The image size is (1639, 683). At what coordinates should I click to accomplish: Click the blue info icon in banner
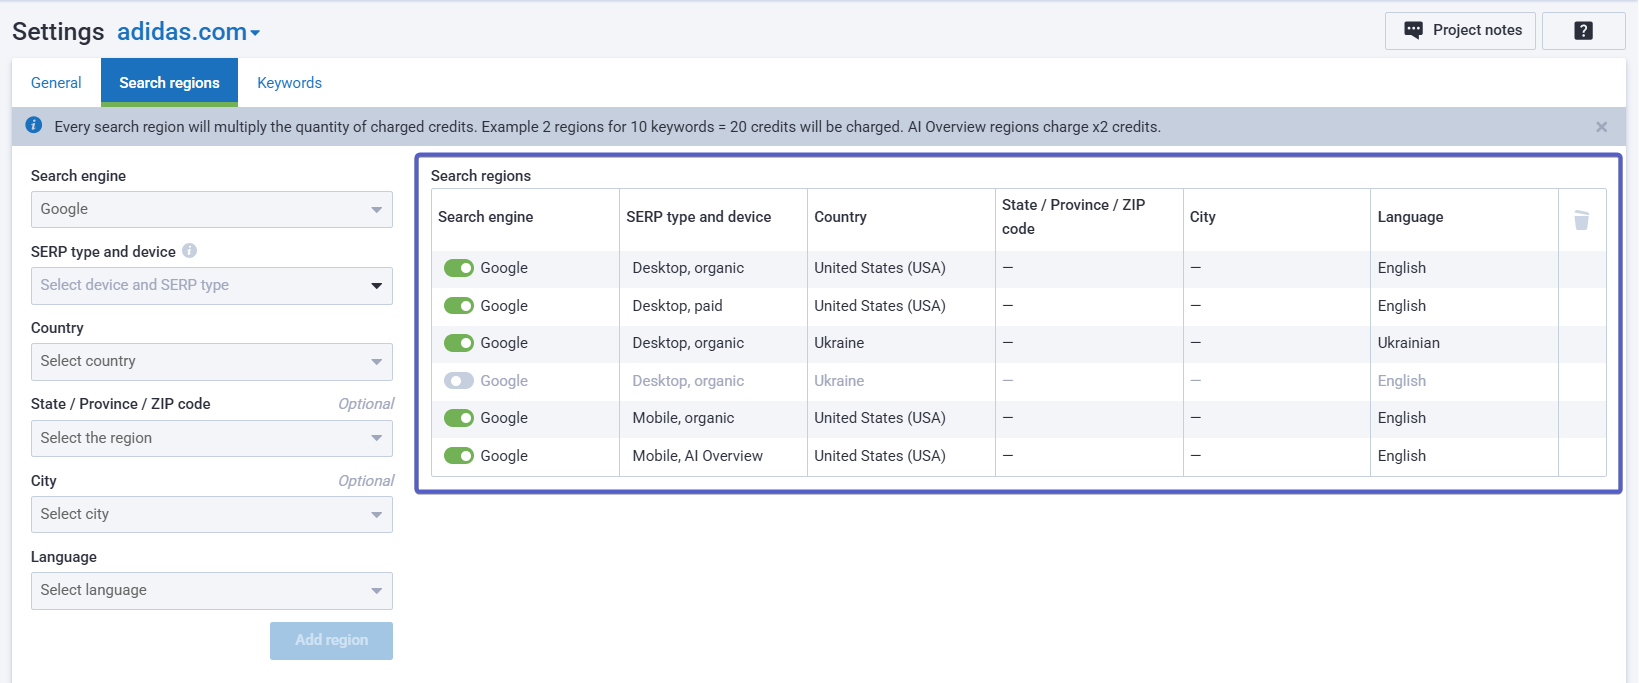[33, 126]
